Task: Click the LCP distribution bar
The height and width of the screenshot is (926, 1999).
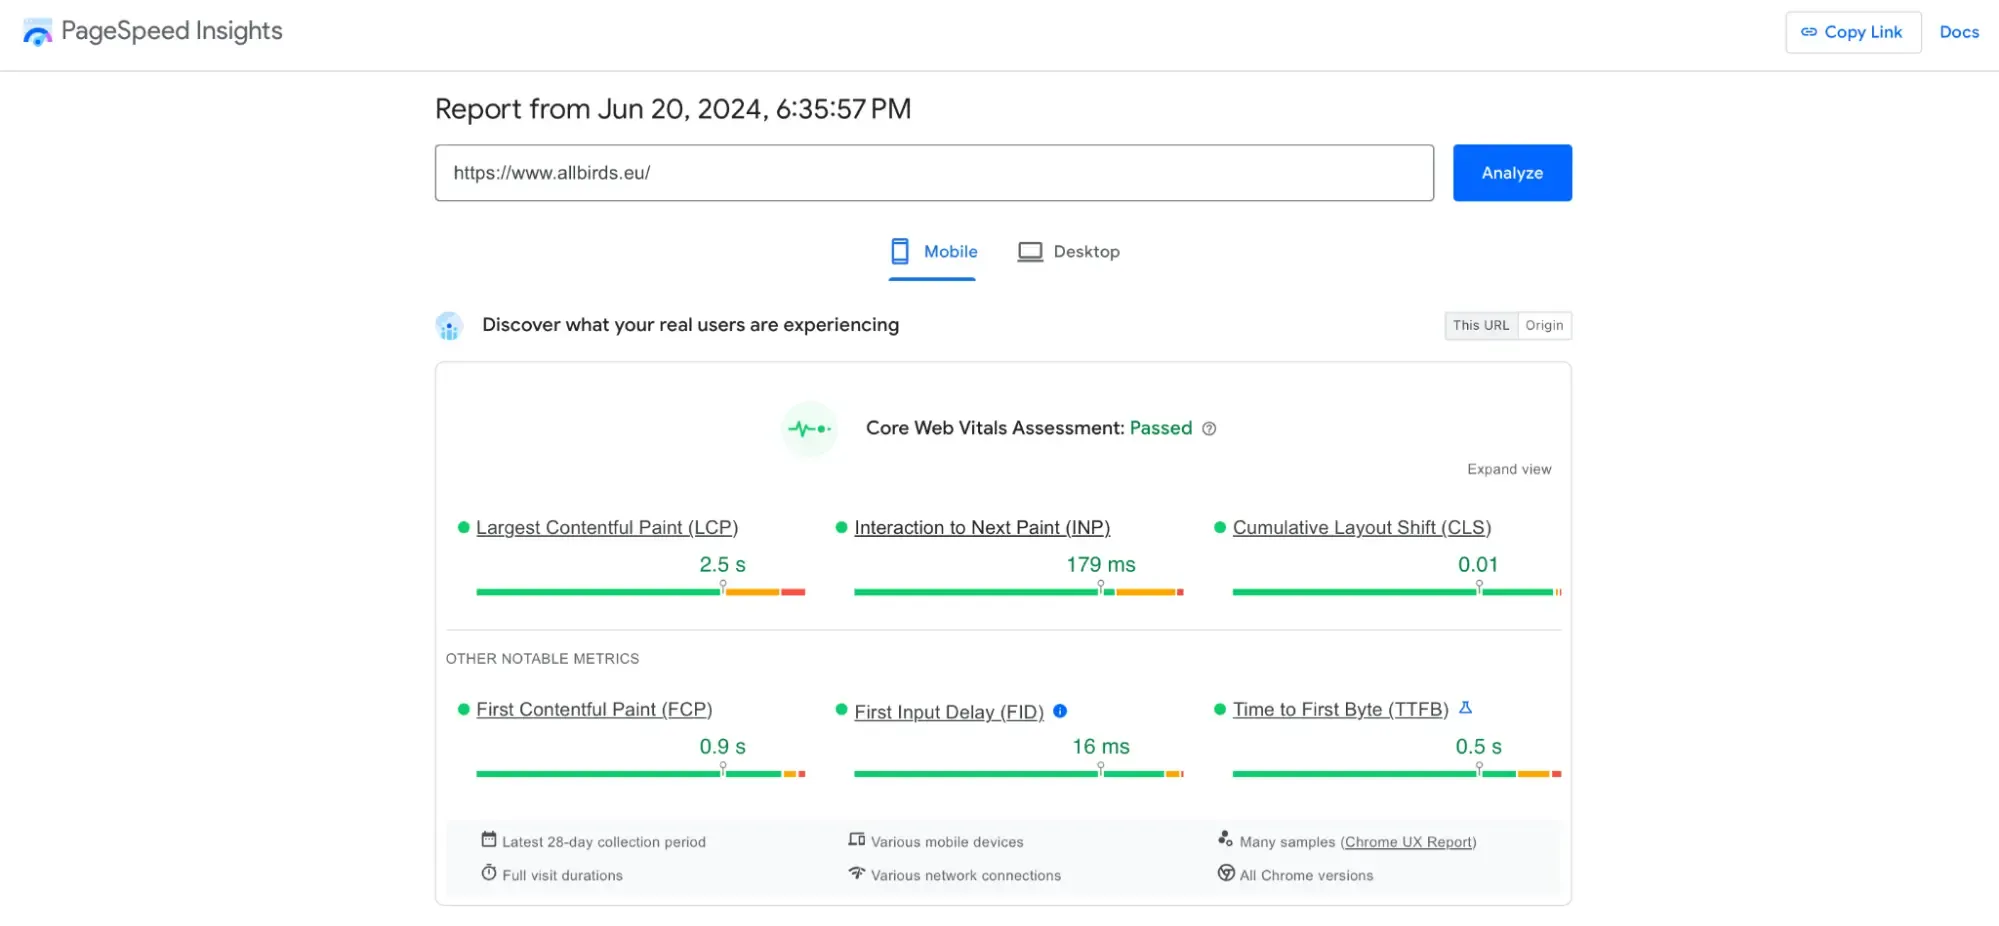Action: (x=641, y=592)
